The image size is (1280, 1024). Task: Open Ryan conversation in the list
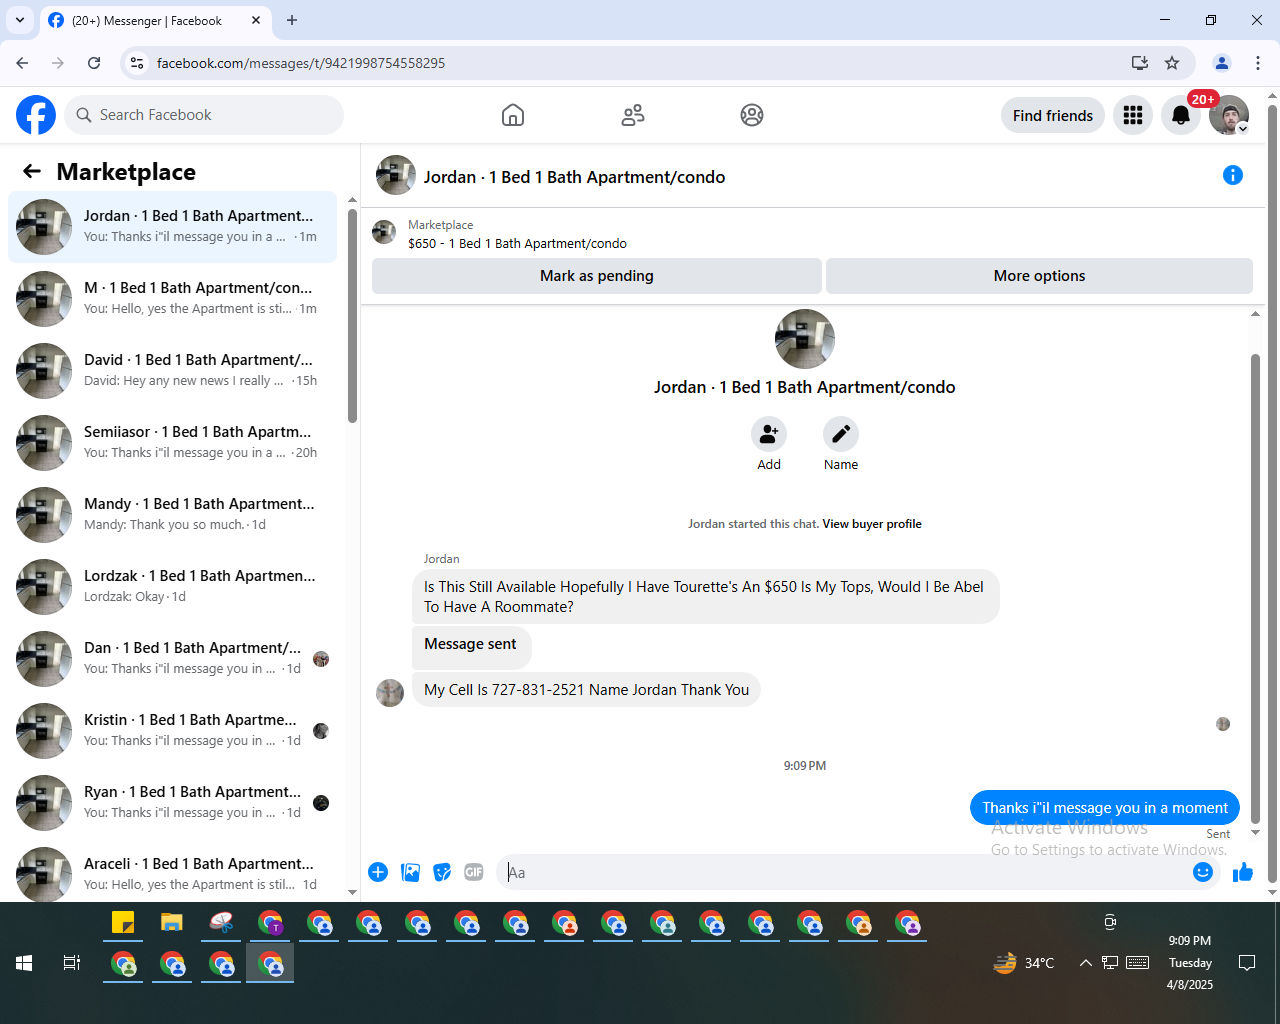tap(172, 803)
